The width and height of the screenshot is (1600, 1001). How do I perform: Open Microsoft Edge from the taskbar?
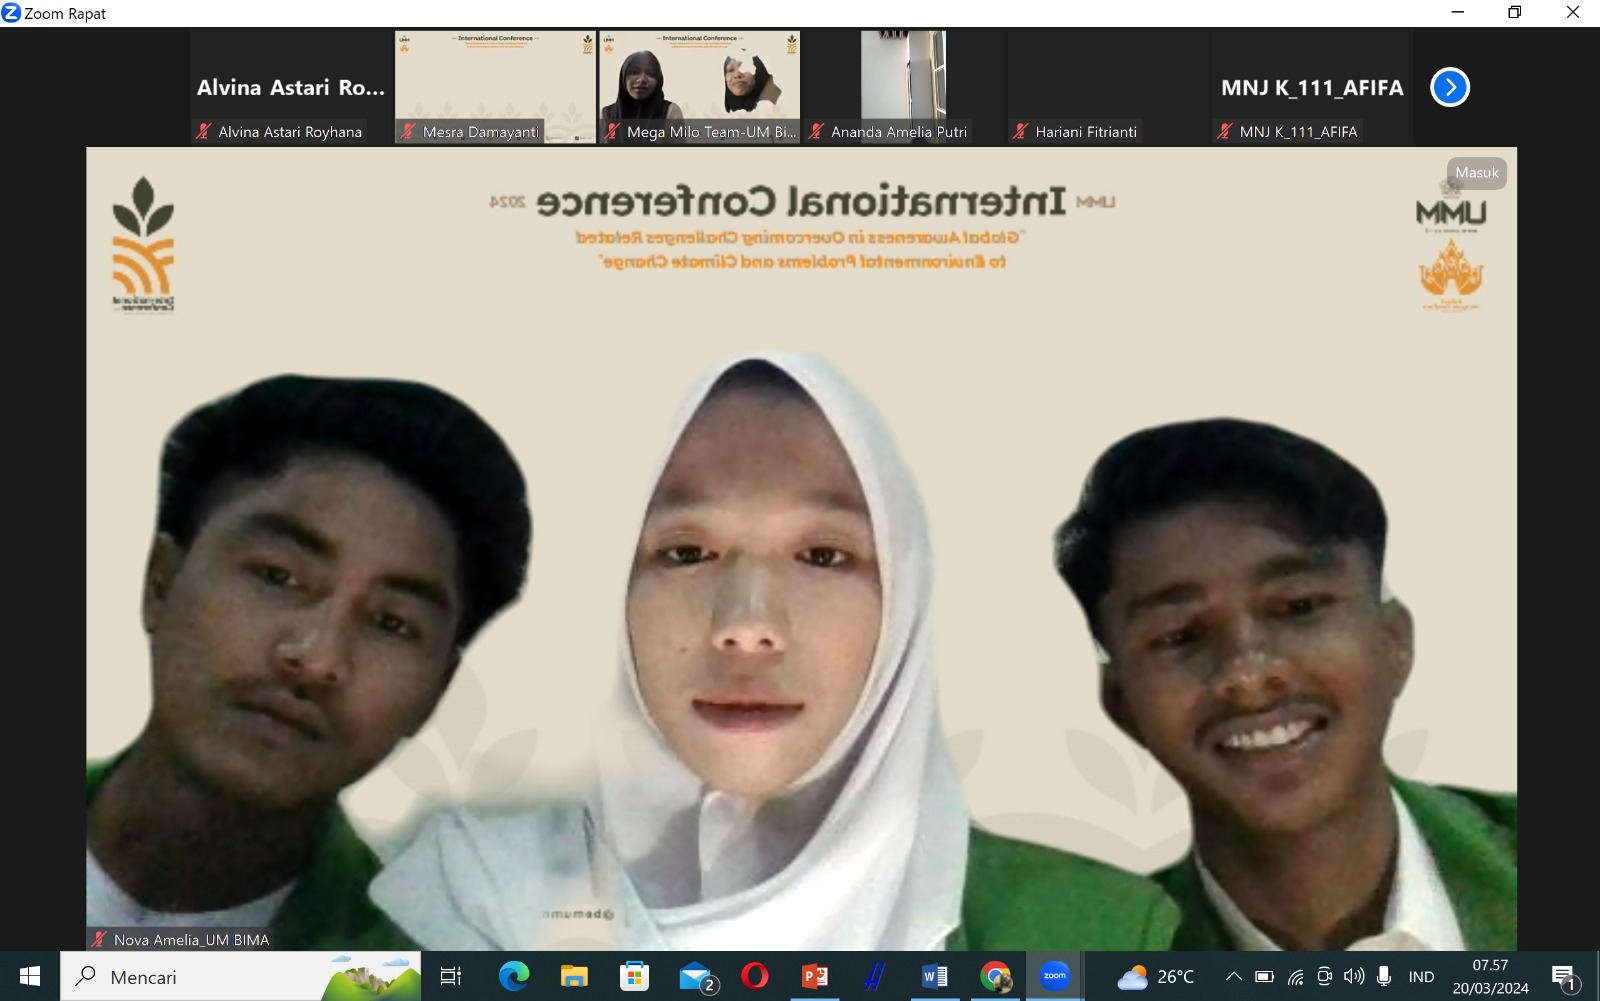pyautogui.click(x=514, y=976)
